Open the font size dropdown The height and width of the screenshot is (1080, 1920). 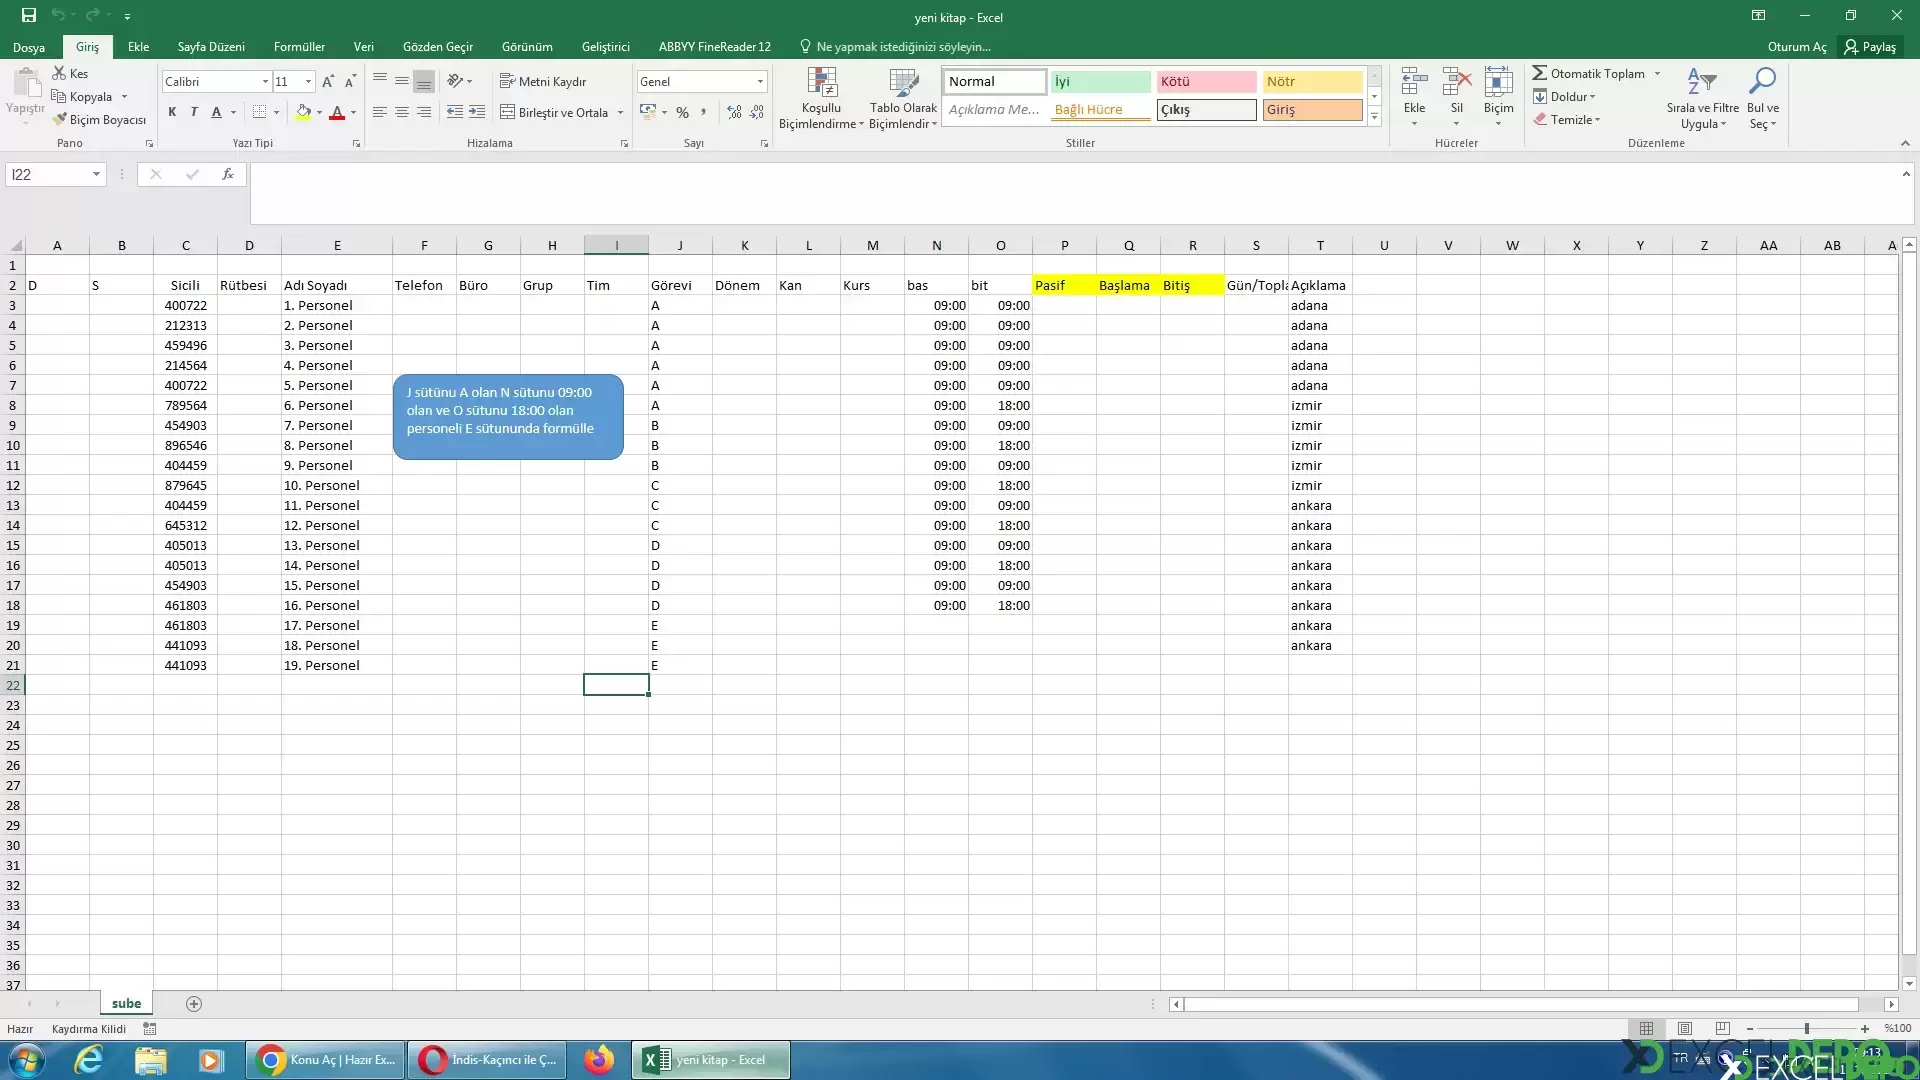[308, 81]
